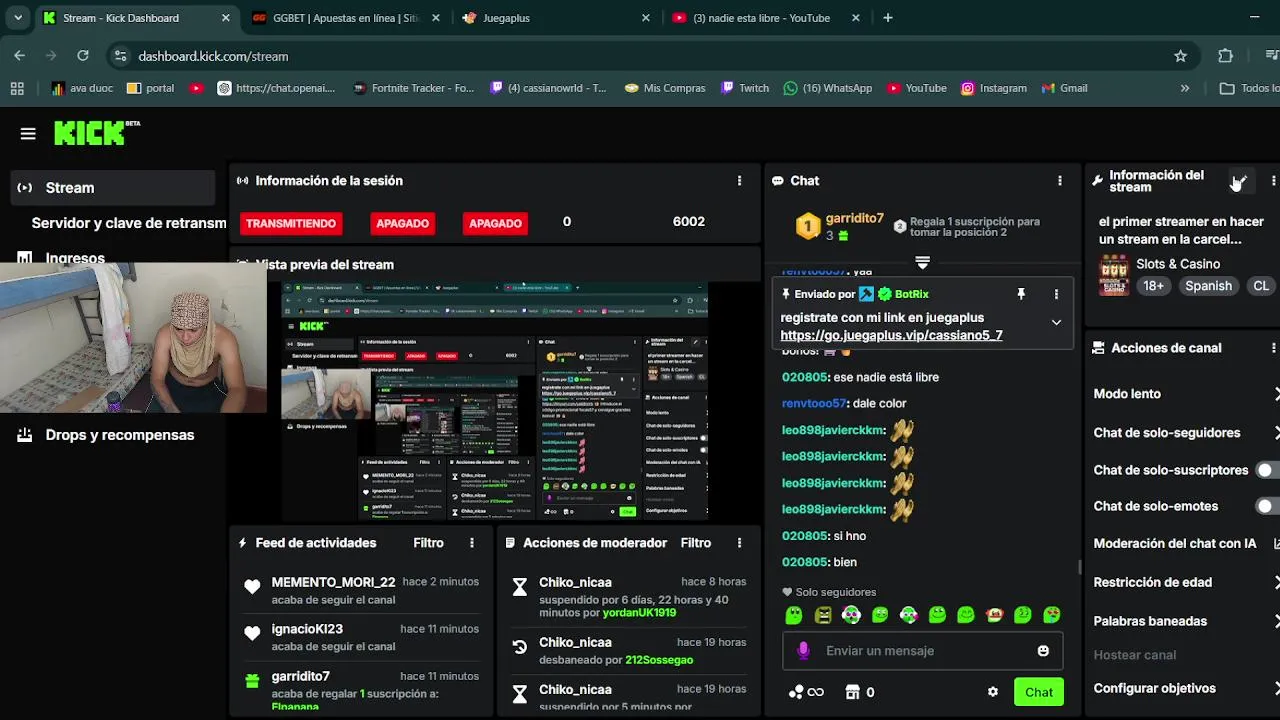Click the dashboard.kick.com address bar
Viewport: 1280px width, 720px height.
(x=640, y=56)
